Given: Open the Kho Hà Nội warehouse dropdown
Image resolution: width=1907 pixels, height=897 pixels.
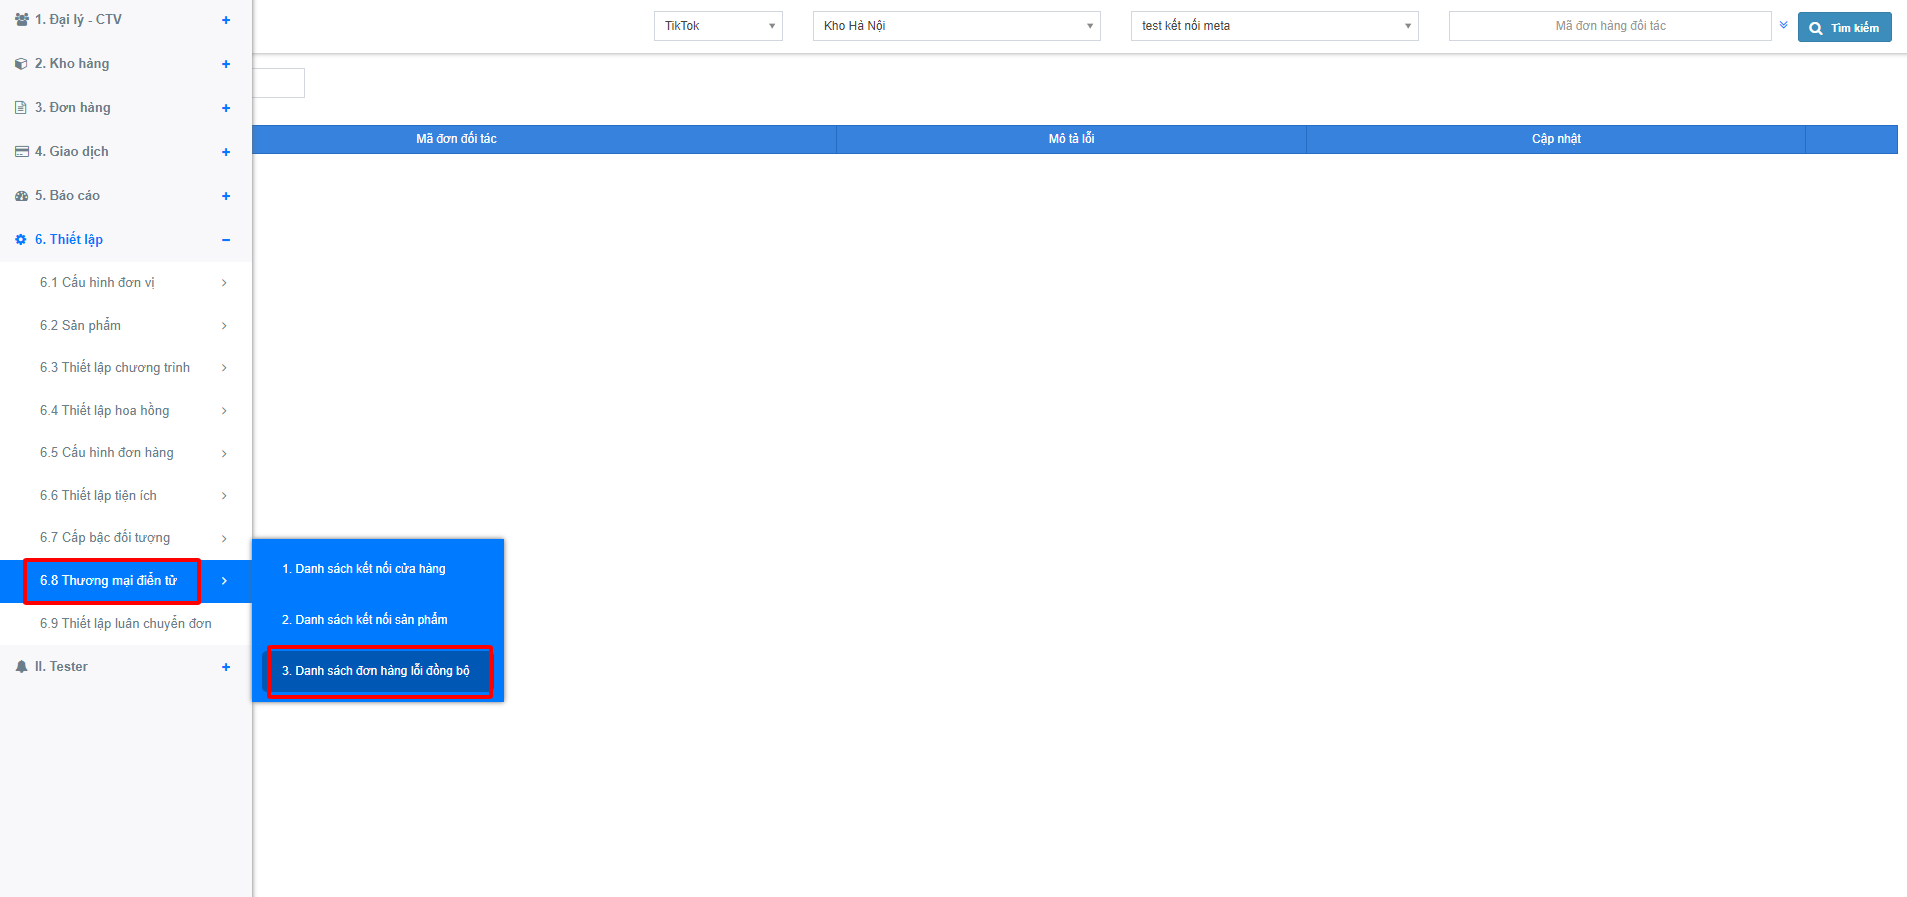Looking at the screenshot, I should pos(956,26).
